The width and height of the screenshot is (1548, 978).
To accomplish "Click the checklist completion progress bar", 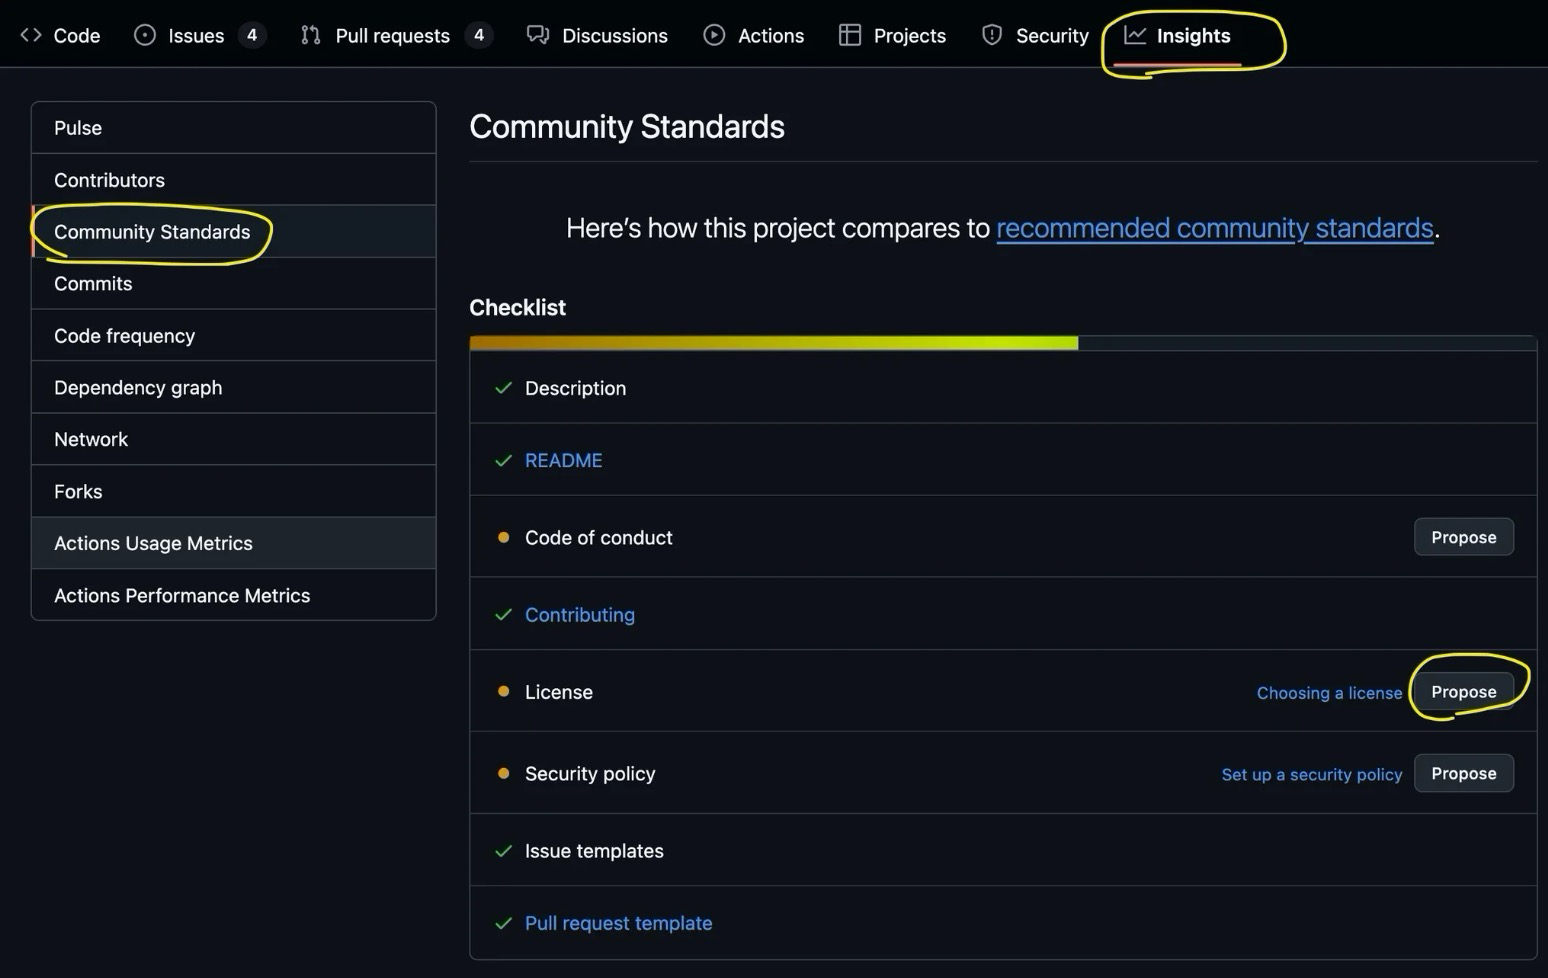I will click(1002, 343).
